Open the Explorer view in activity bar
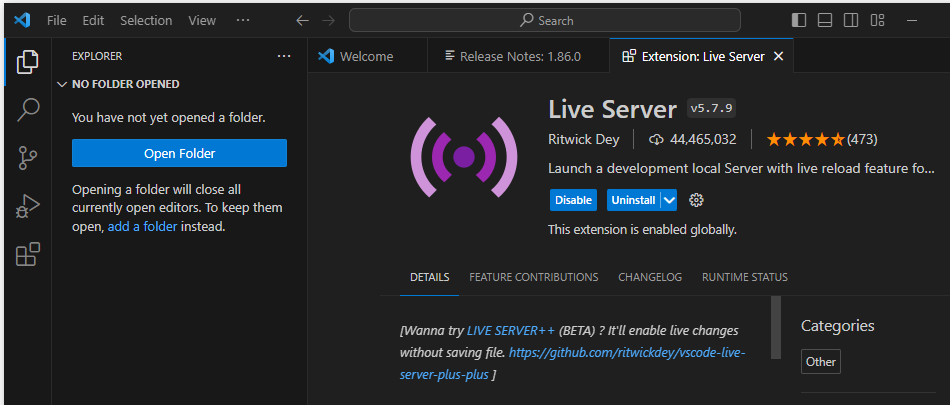The image size is (950, 405). coord(27,62)
